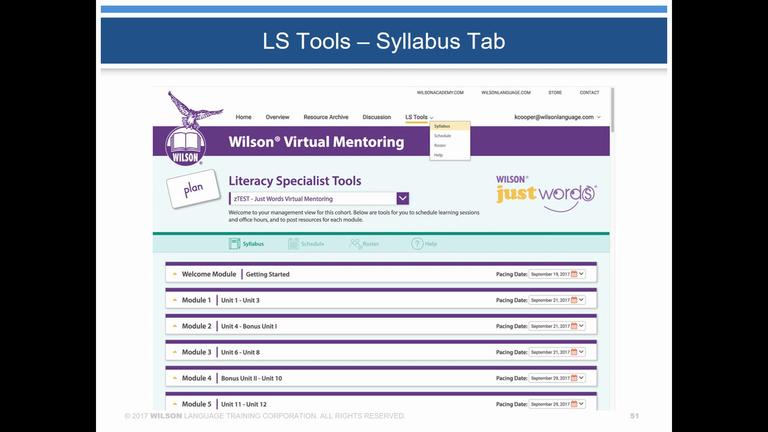Collapse the Module 5 row arrow
768x432 pixels.
coord(175,404)
